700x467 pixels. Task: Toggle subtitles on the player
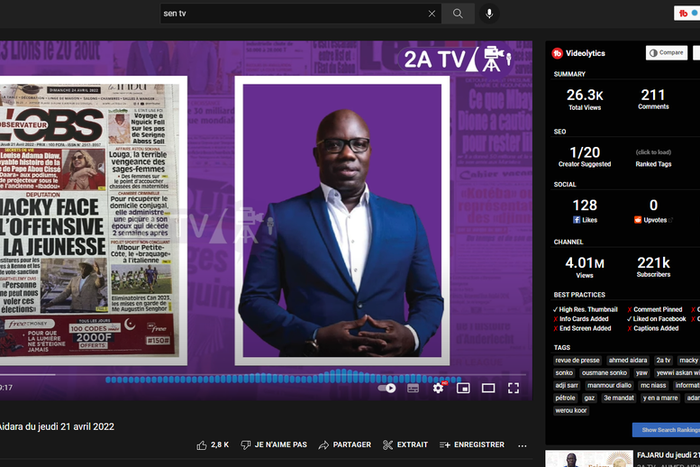coord(413,388)
